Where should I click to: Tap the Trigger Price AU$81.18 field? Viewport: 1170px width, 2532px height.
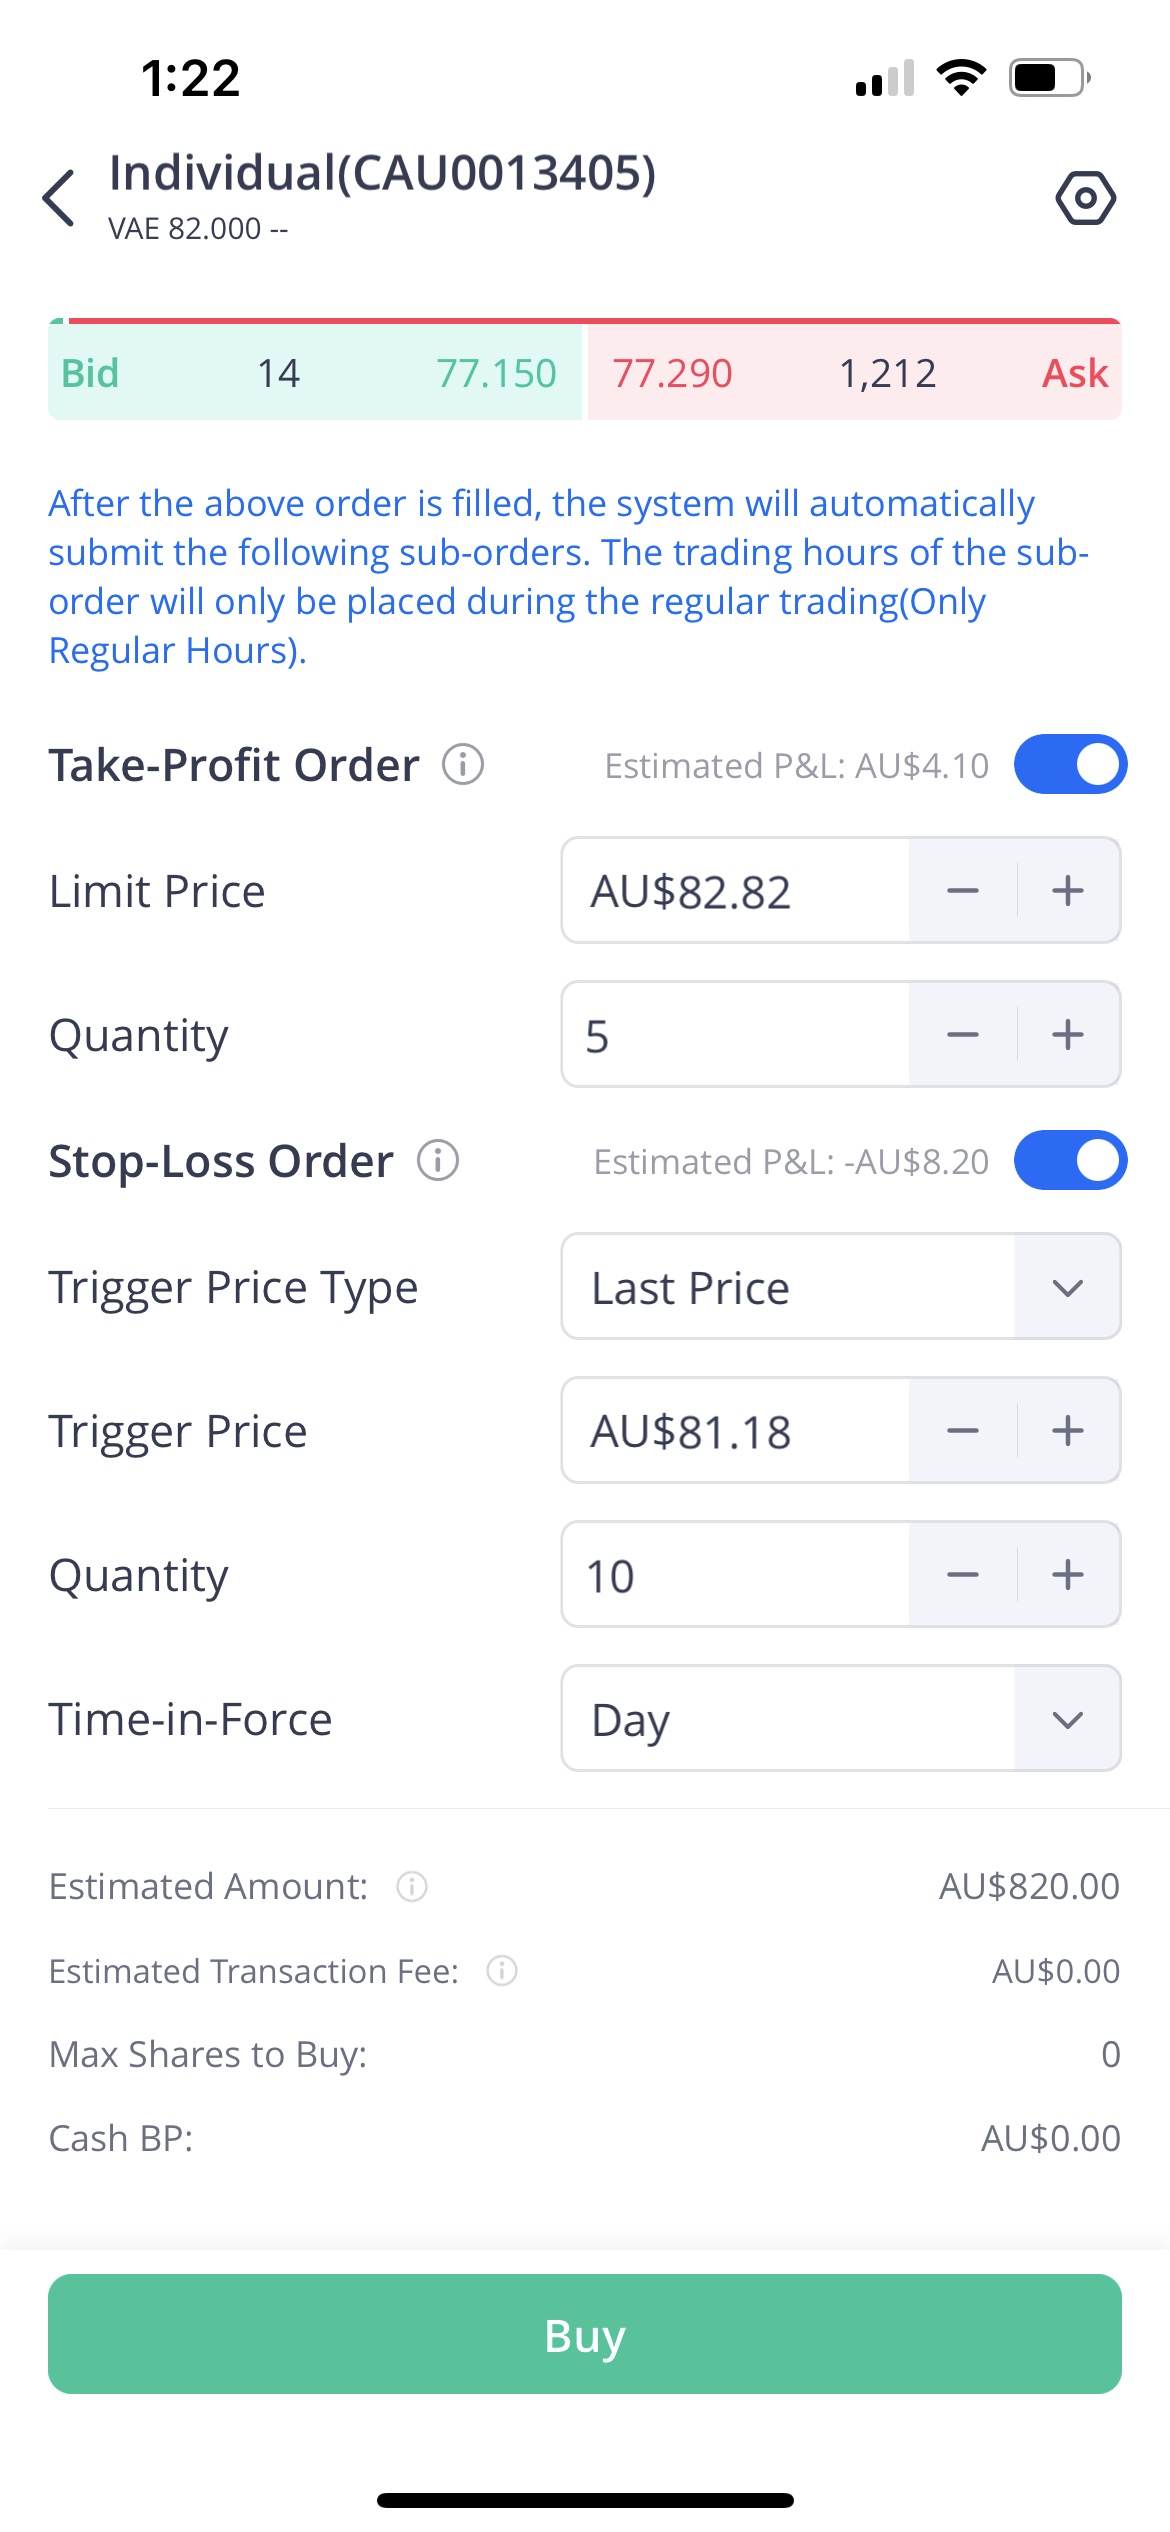pos(735,1431)
